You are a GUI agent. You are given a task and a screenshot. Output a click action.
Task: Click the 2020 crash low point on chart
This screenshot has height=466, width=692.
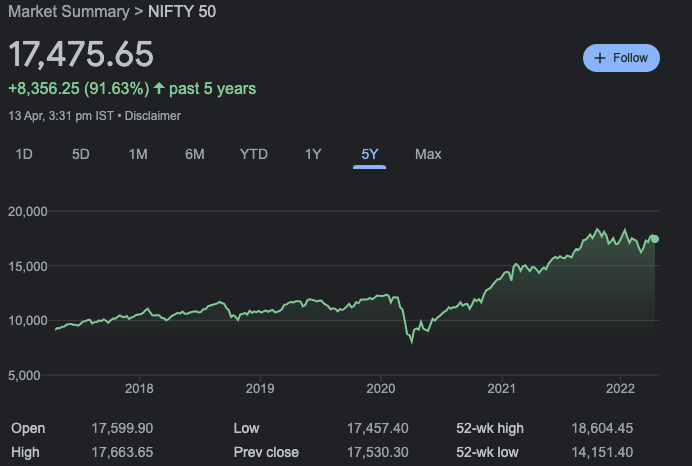(x=412, y=342)
